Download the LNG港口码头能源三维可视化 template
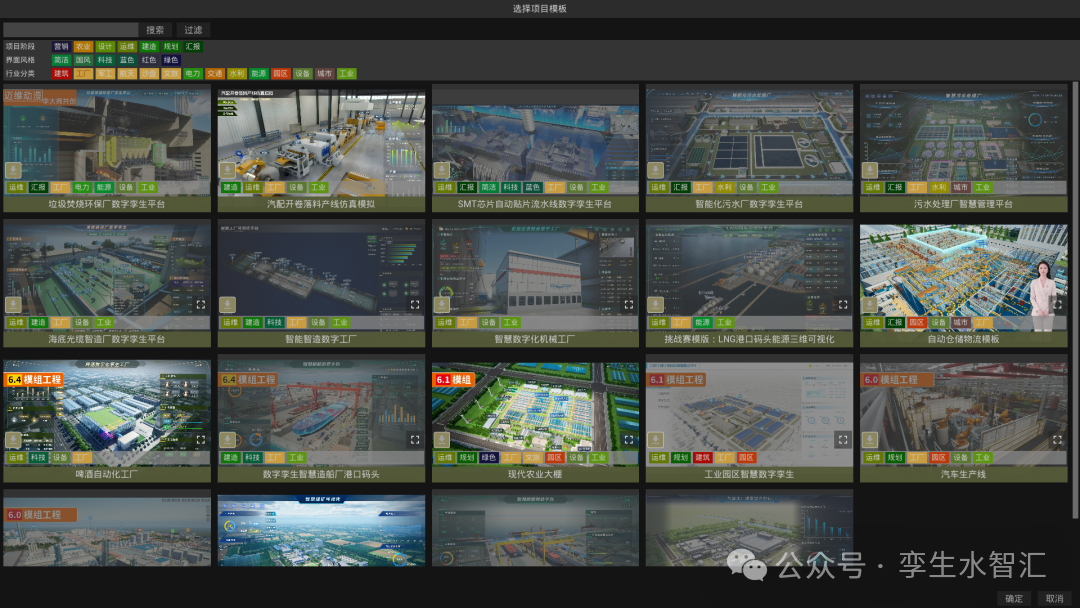Viewport: 1080px width, 608px height. click(656, 304)
